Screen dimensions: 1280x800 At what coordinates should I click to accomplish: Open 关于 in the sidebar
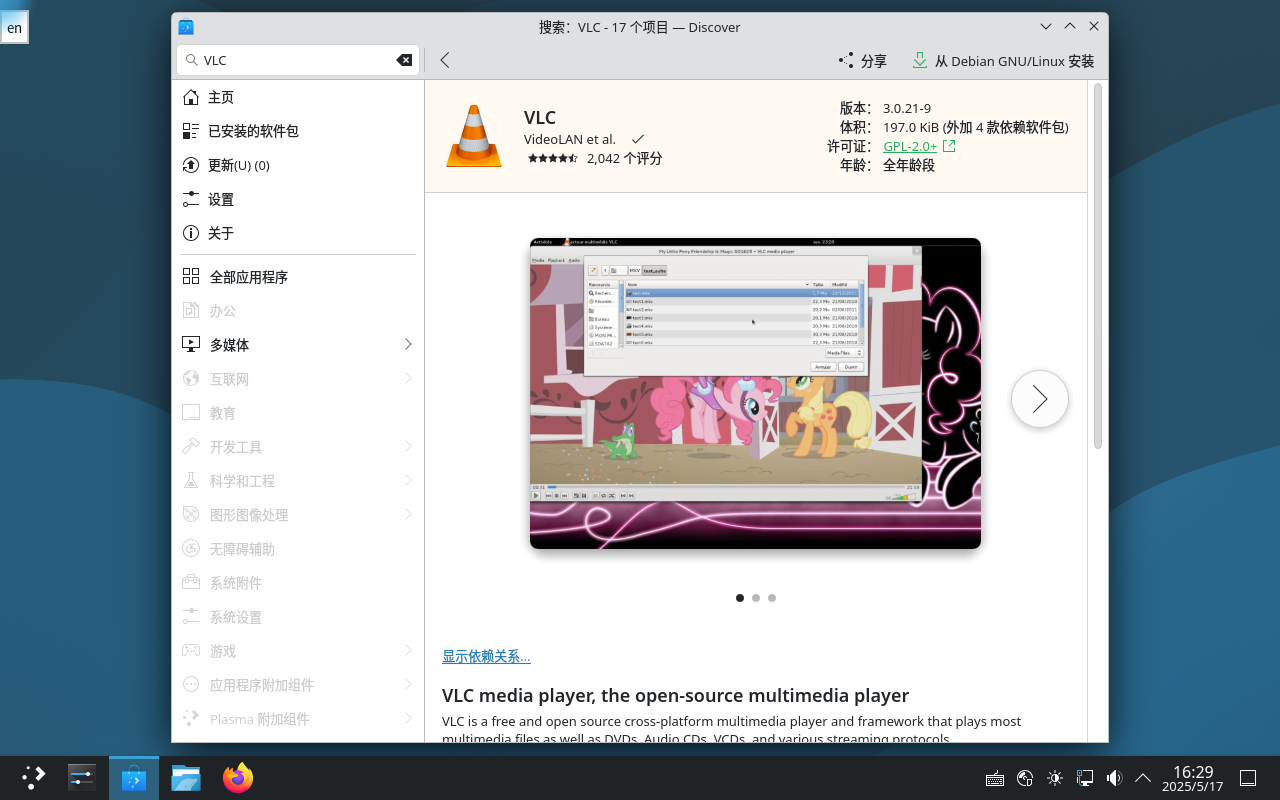(x=298, y=233)
